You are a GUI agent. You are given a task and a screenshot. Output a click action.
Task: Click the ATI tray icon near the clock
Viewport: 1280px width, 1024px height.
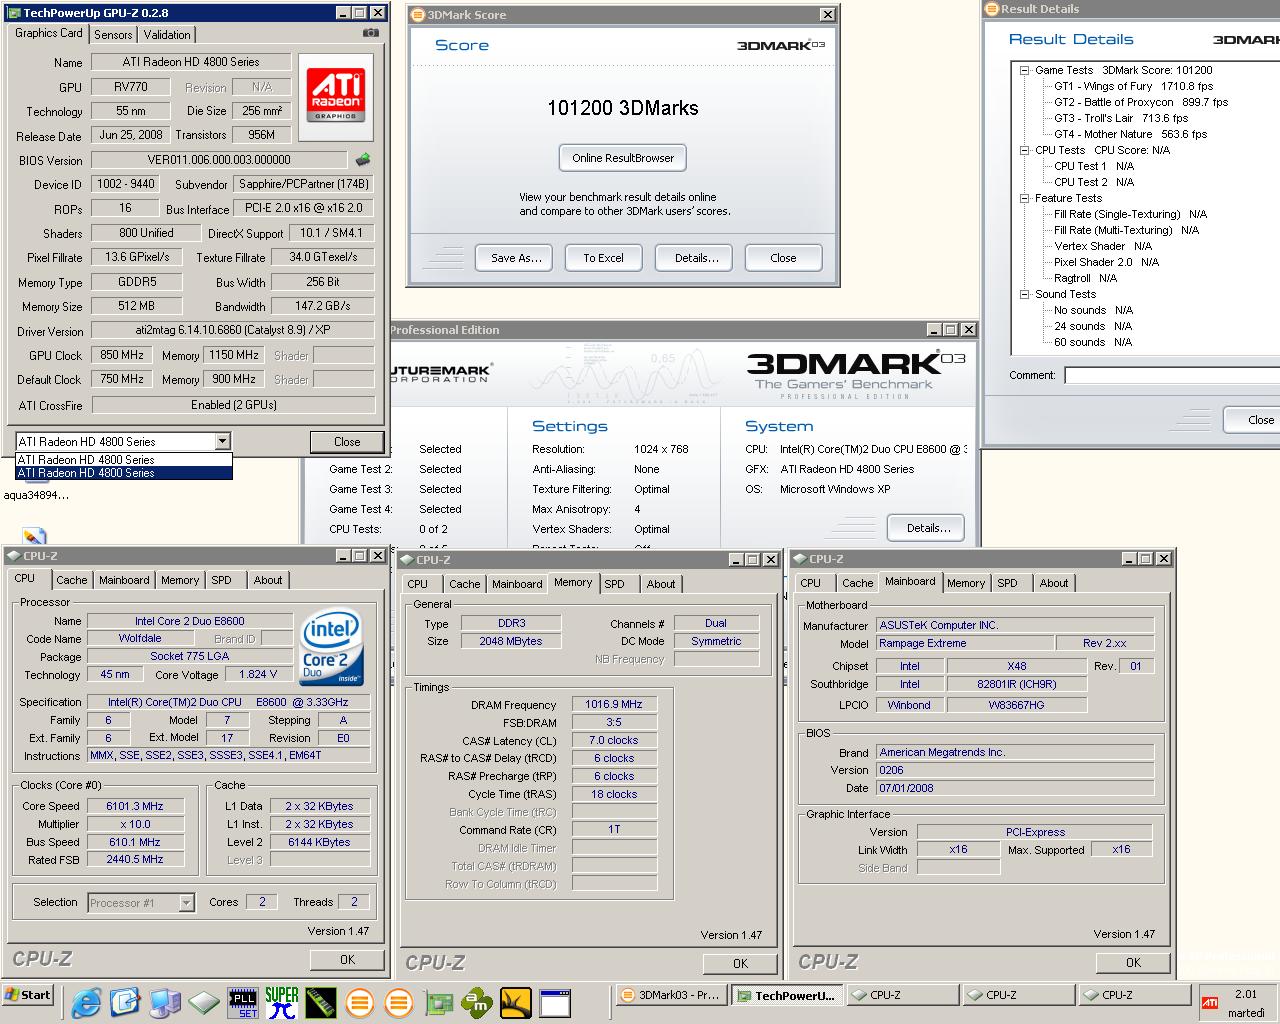point(1210,1002)
